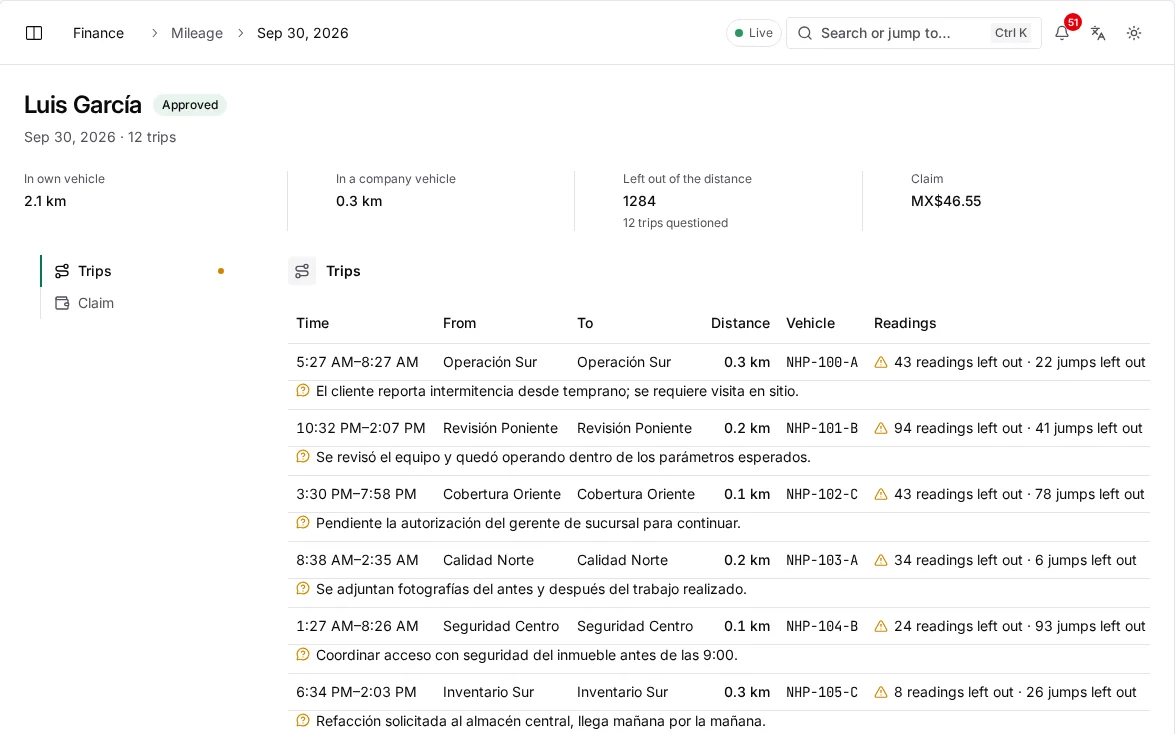Click the Readings column header
The height and width of the screenshot is (734, 1175).
click(904, 323)
